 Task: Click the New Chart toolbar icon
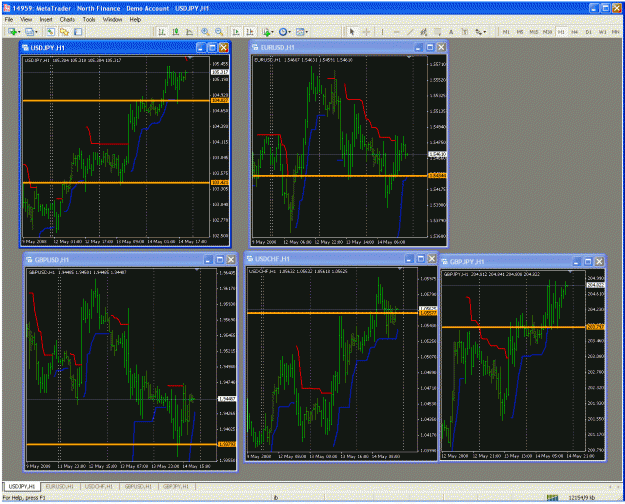[x=12, y=32]
